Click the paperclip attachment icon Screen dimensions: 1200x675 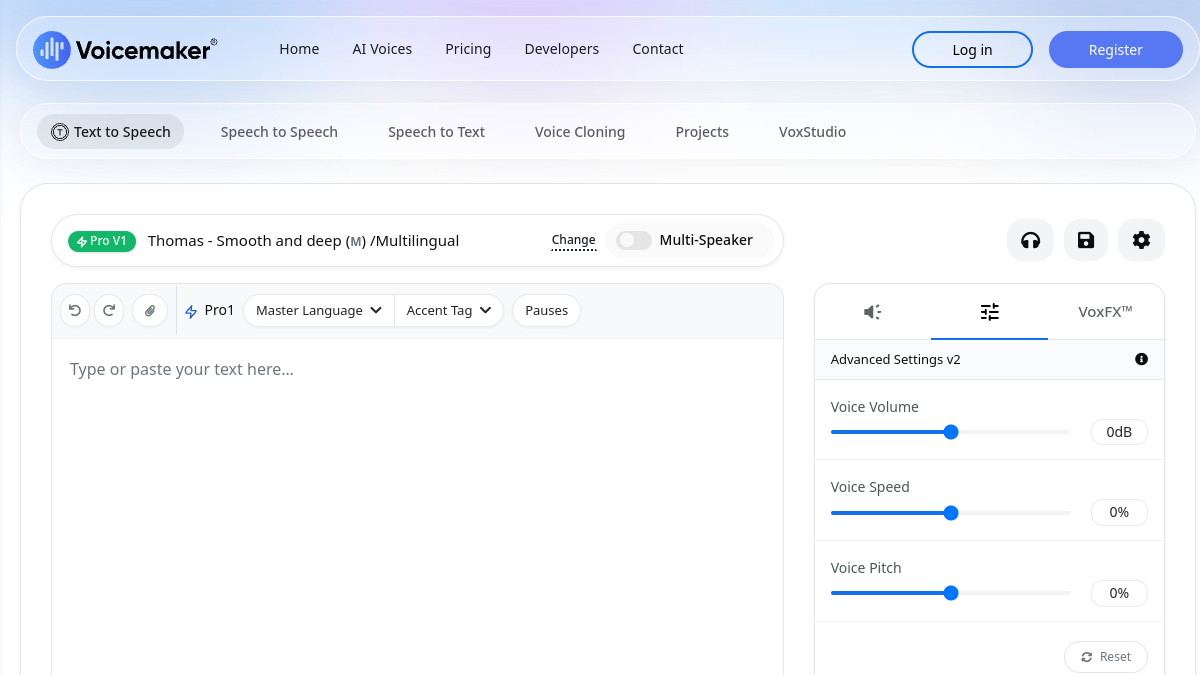pos(150,311)
